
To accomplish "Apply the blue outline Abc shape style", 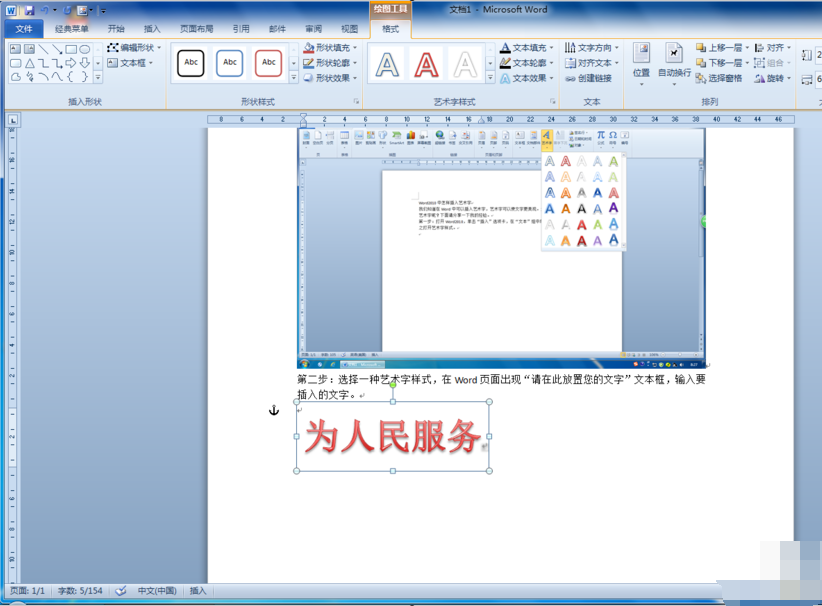I will 230,63.
